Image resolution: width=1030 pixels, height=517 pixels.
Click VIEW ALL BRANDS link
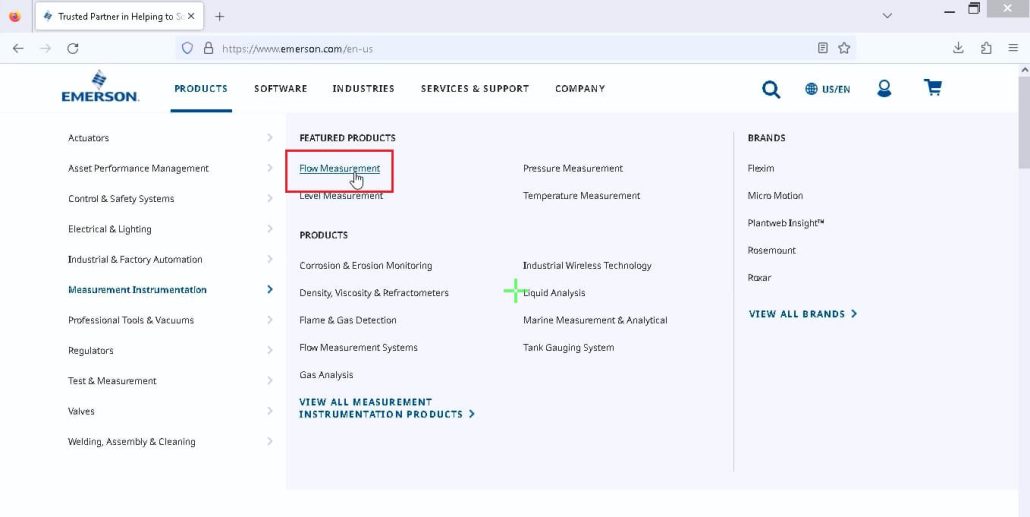click(x=803, y=314)
